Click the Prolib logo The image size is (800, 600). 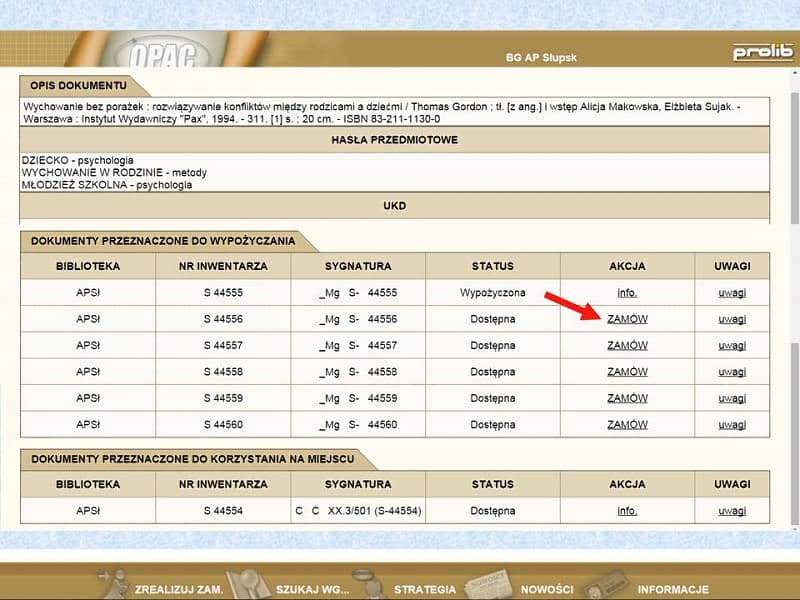[x=762, y=53]
